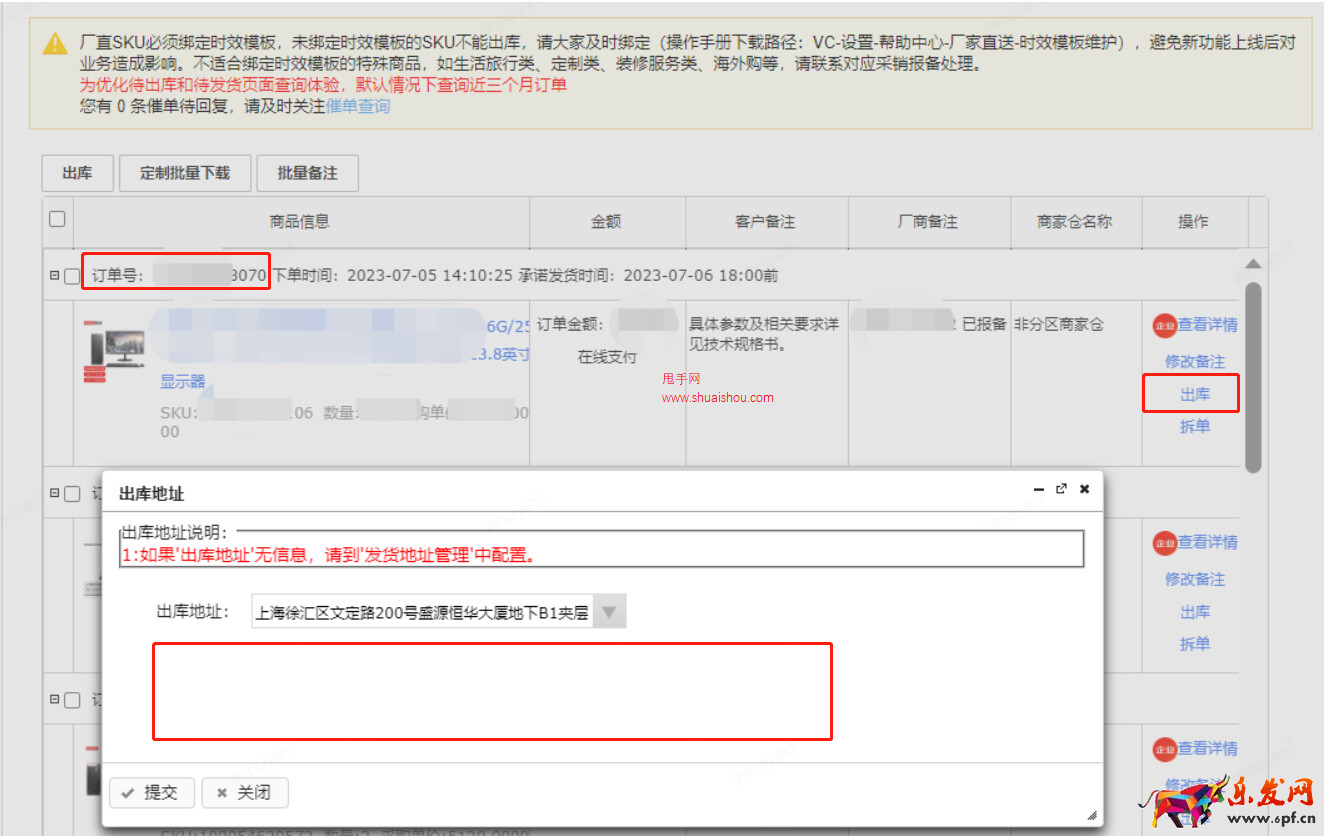Click the 批量备注 button

click(307, 172)
